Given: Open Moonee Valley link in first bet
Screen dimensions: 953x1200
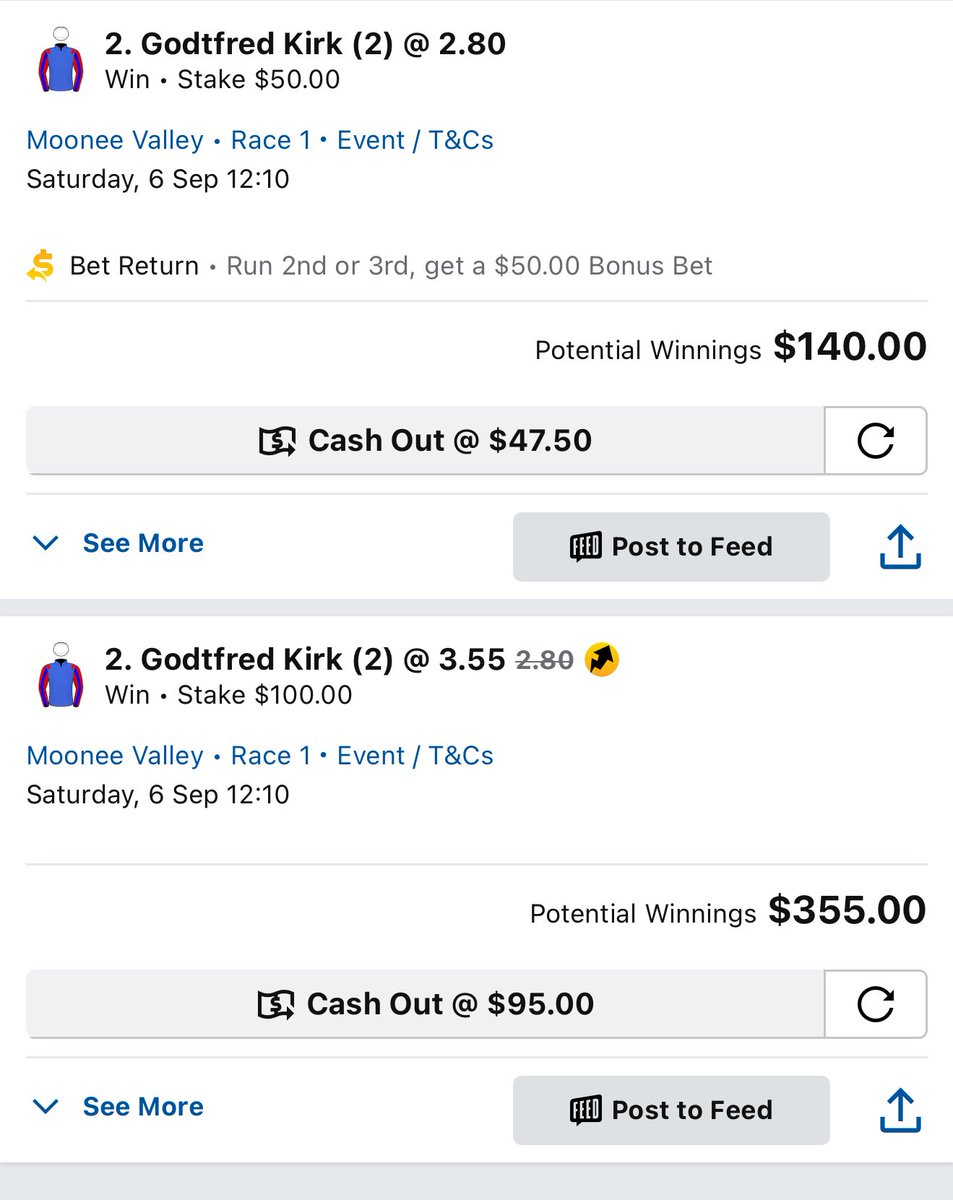Looking at the screenshot, I should 115,140.
